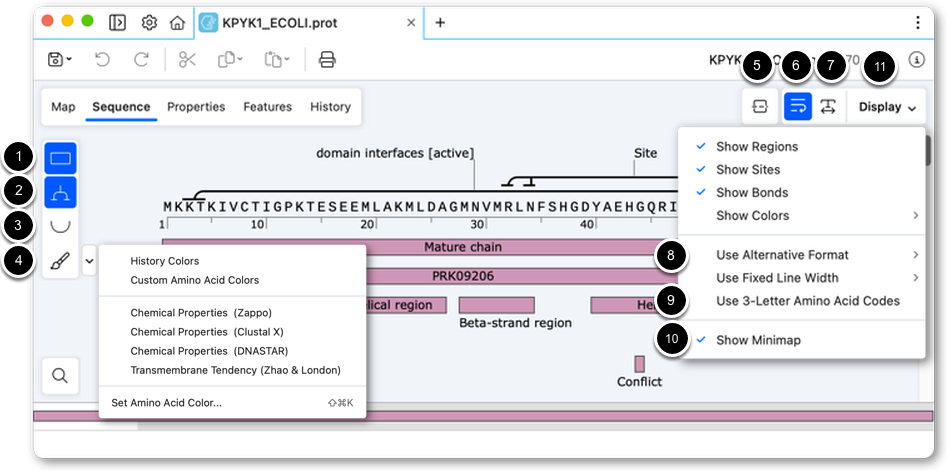Expand Use Alternative Format submenu
This screenshot has height=471, width=948.
[x=802, y=255]
